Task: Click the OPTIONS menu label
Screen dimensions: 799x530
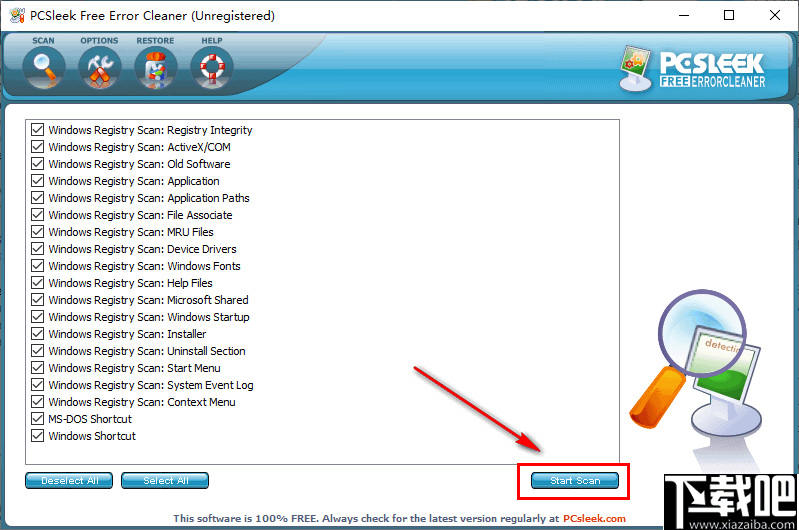Action: (99, 41)
